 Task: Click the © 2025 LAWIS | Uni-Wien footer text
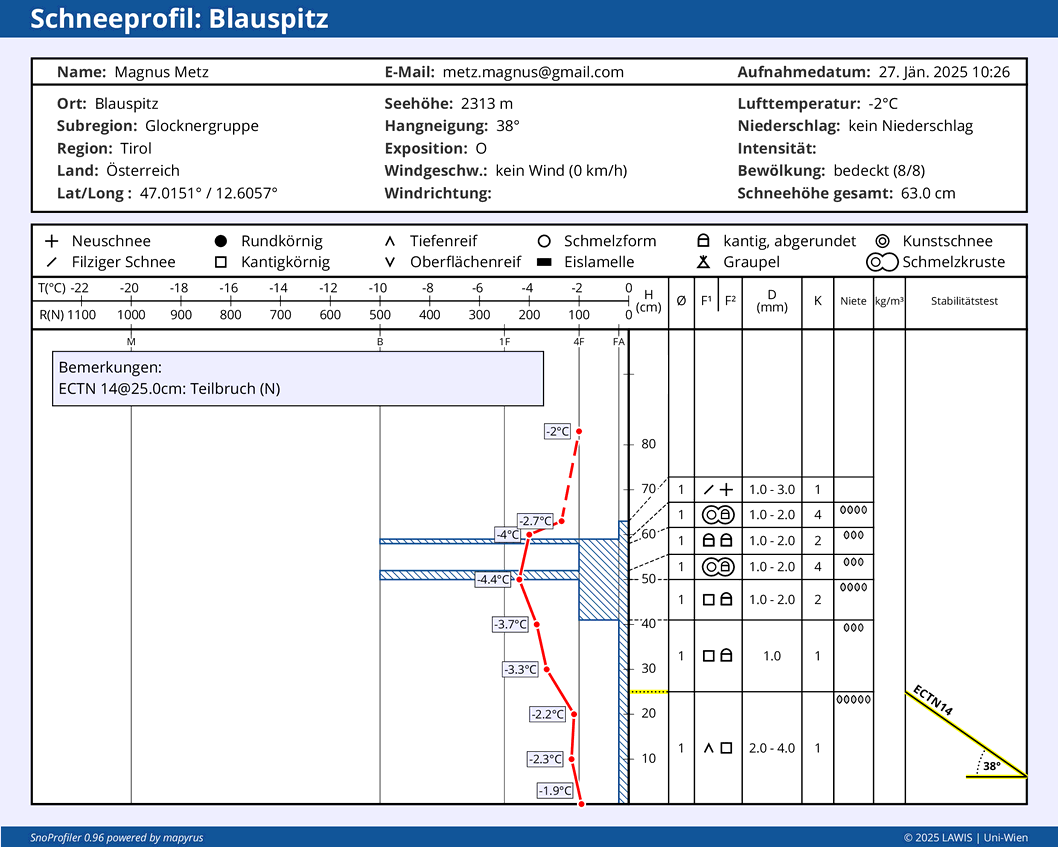966,838
